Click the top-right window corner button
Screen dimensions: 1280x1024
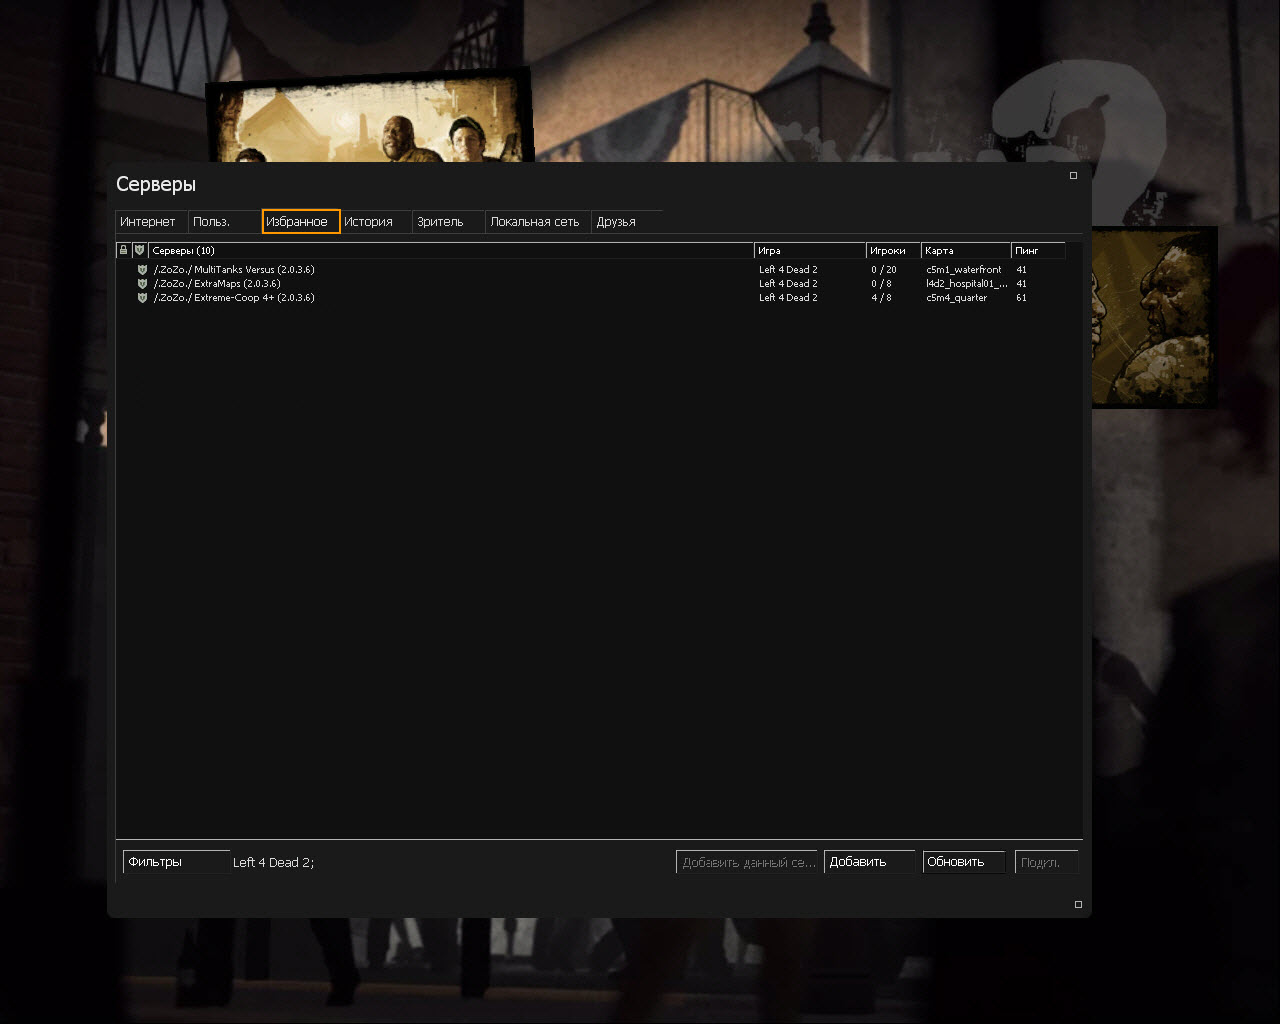[x=1073, y=176]
